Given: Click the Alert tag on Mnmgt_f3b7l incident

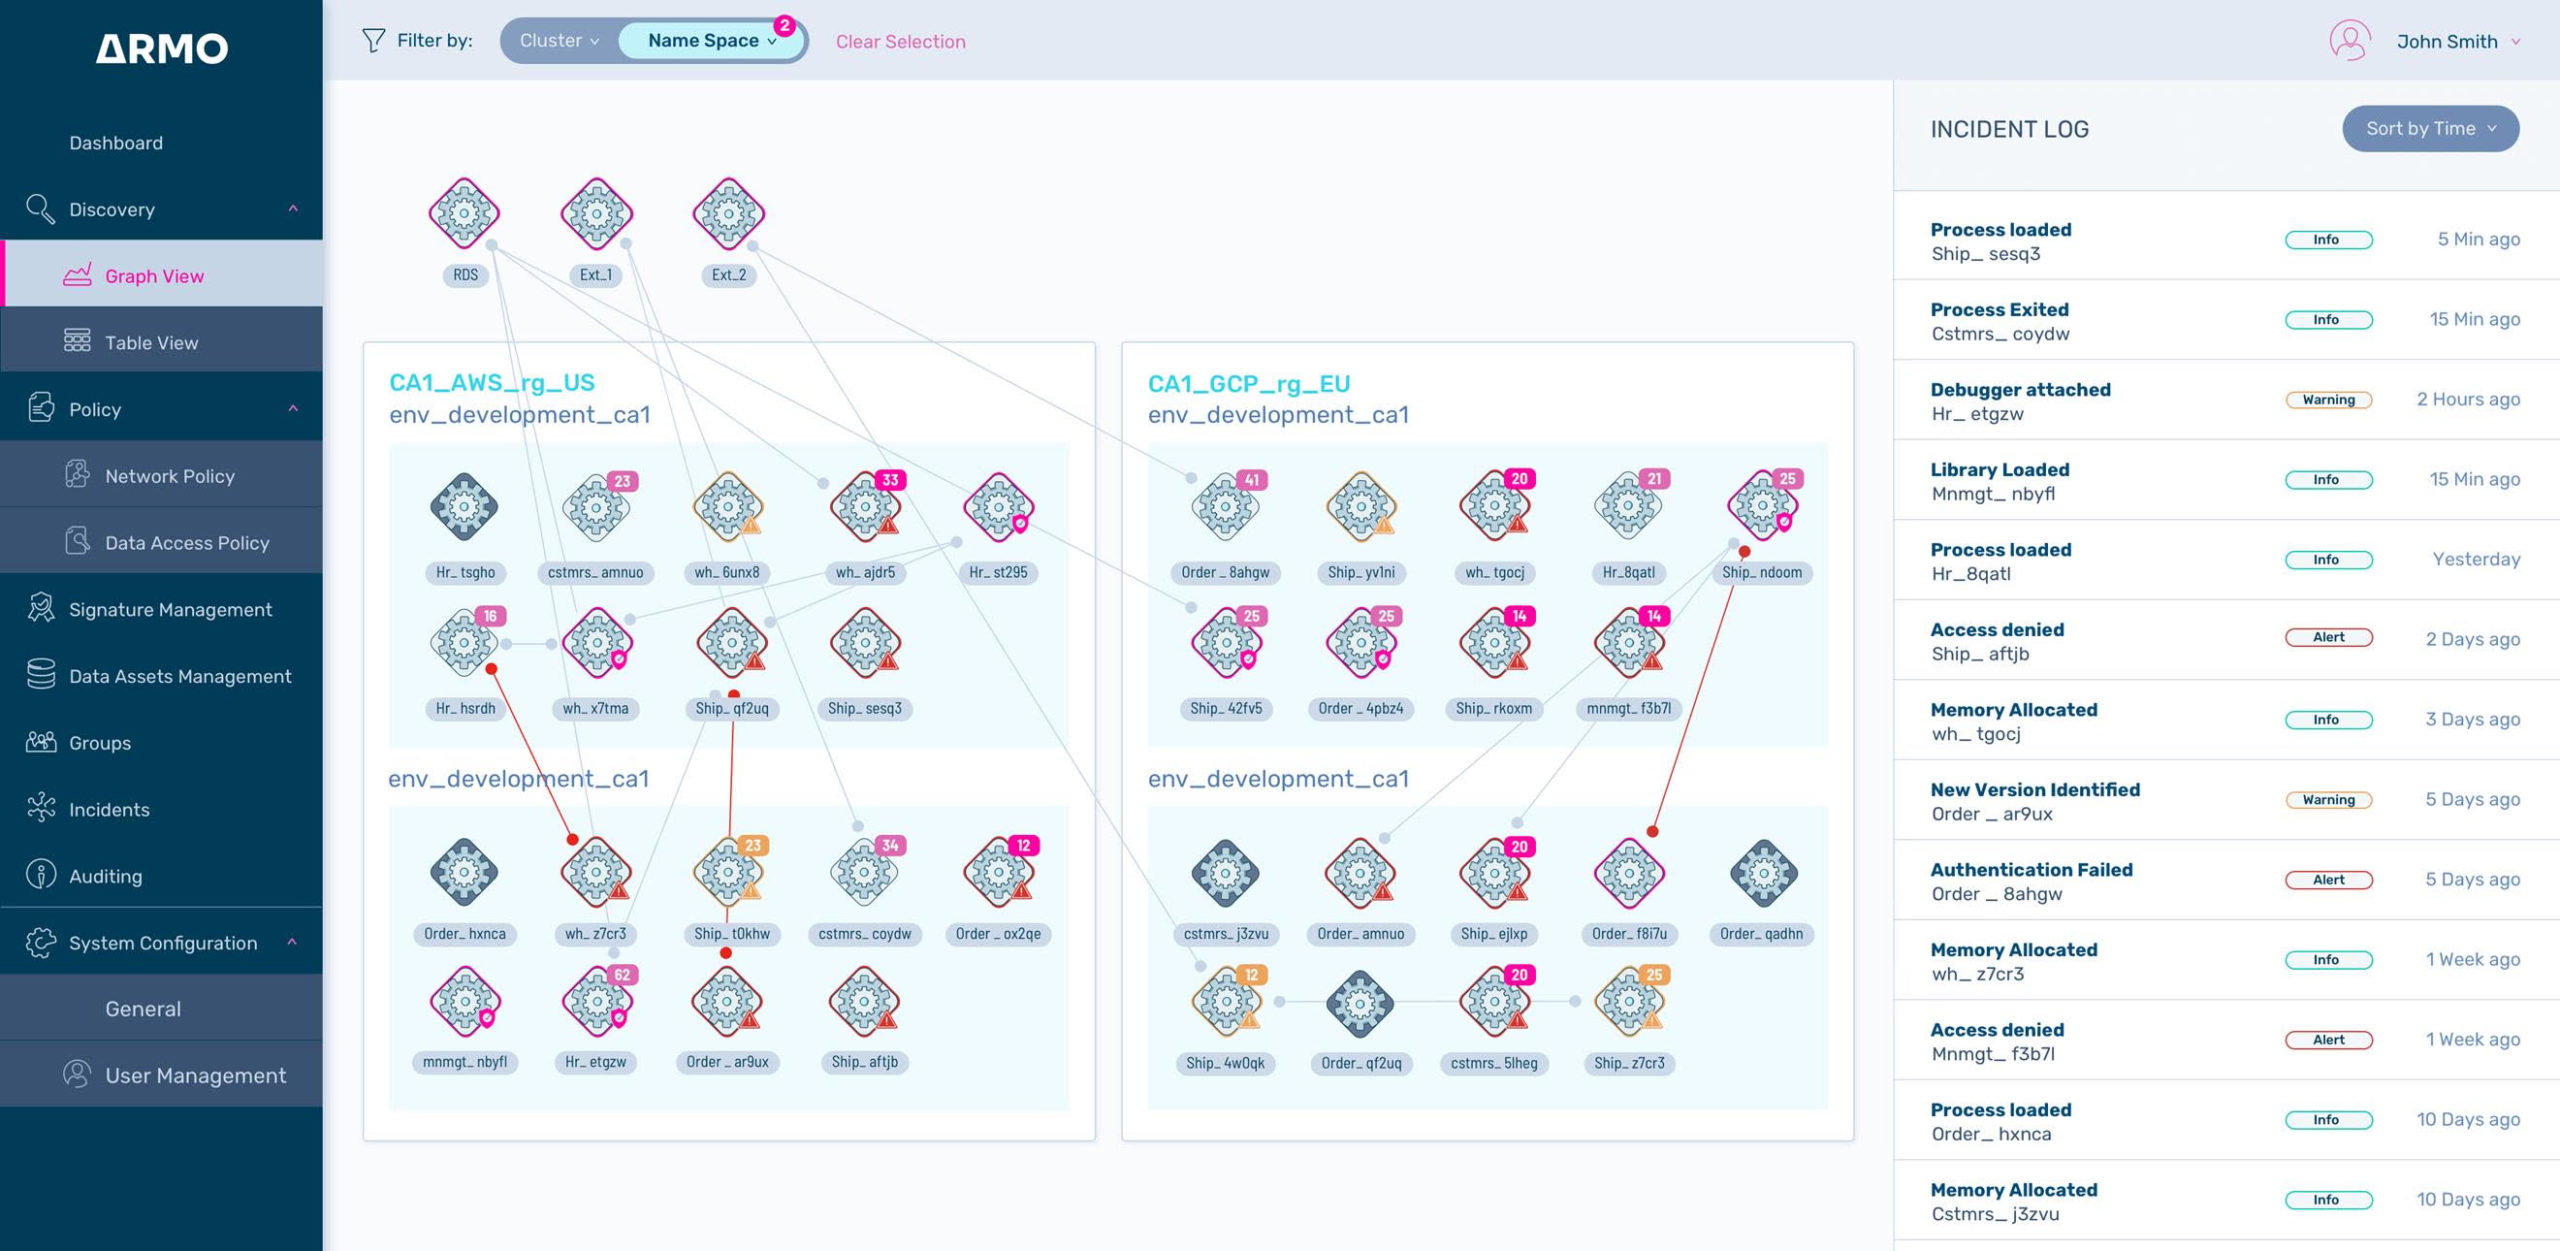Looking at the screenshot, I should 2328,1039.
